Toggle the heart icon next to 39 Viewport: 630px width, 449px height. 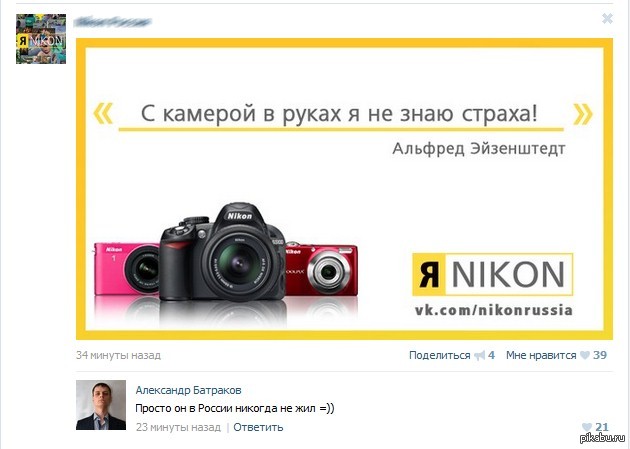(585, 355)
